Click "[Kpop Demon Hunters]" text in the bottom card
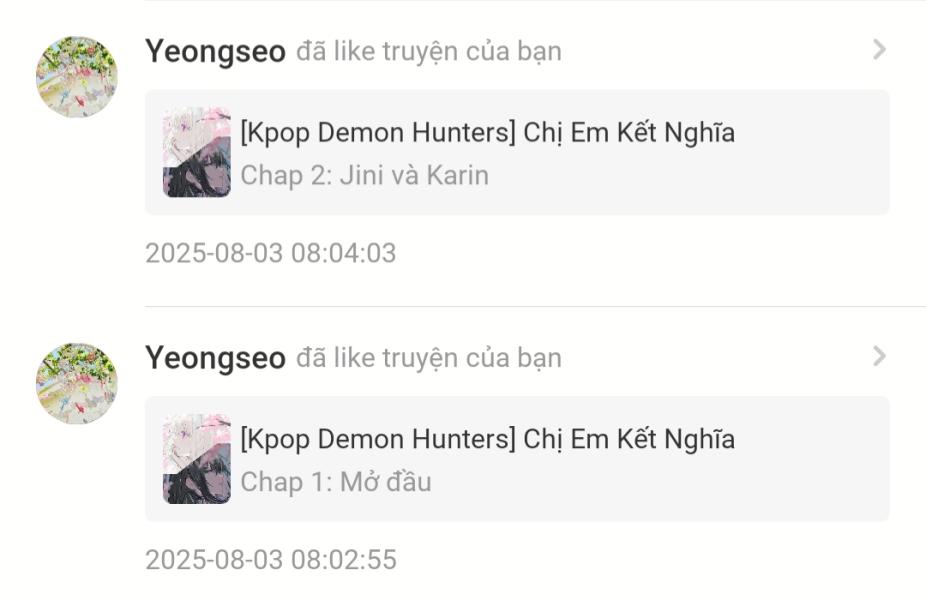Image resolution: width=926 pixels, height=600 pixels. coord(379,439)
